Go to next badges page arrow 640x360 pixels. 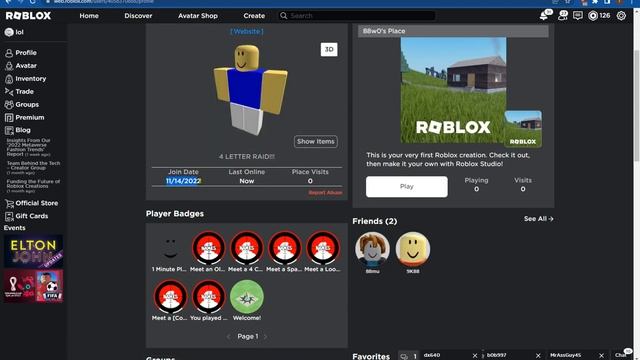[x=265, y=337]
